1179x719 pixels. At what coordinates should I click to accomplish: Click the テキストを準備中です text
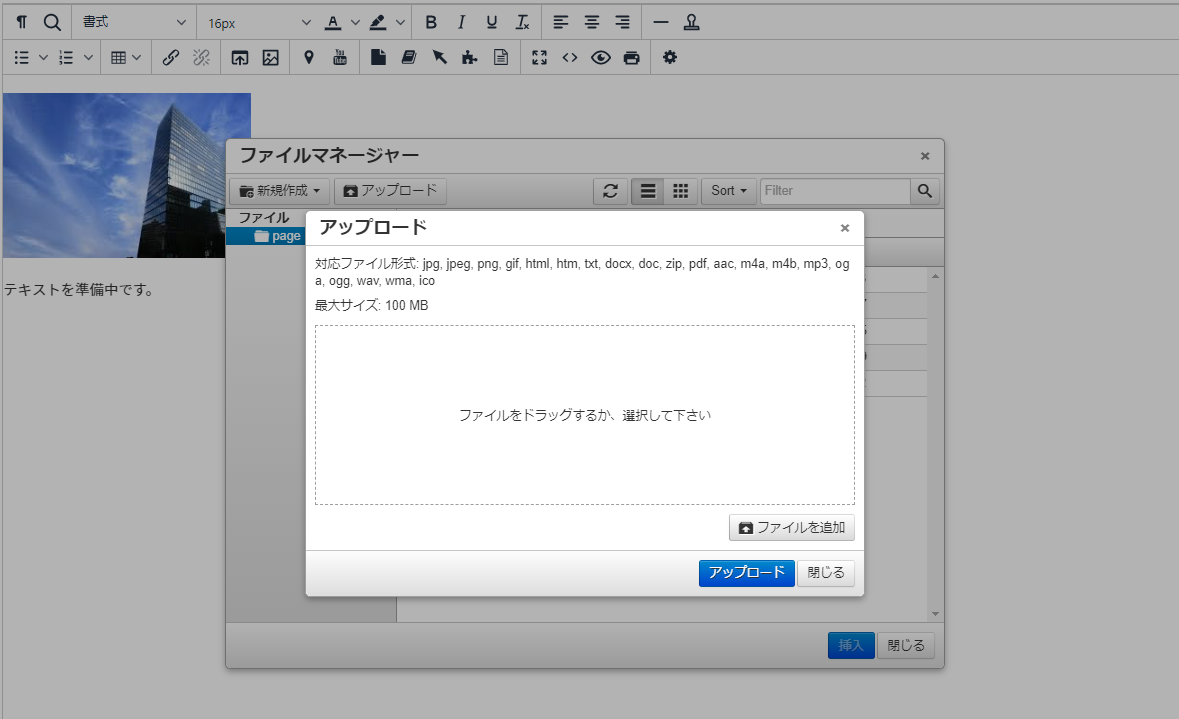[80, 290]
